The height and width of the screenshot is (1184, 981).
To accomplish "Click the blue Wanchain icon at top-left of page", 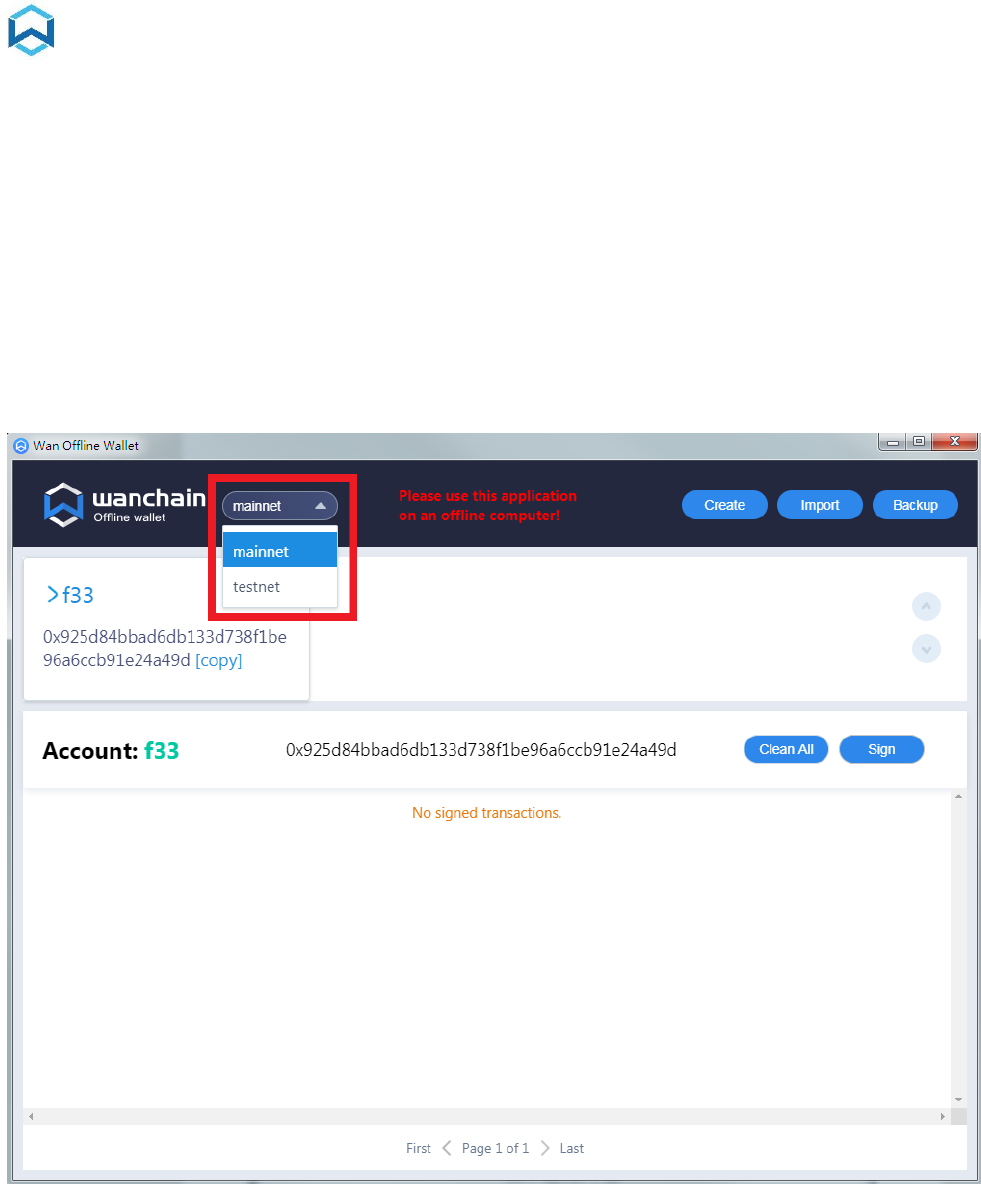I will 31,30.
